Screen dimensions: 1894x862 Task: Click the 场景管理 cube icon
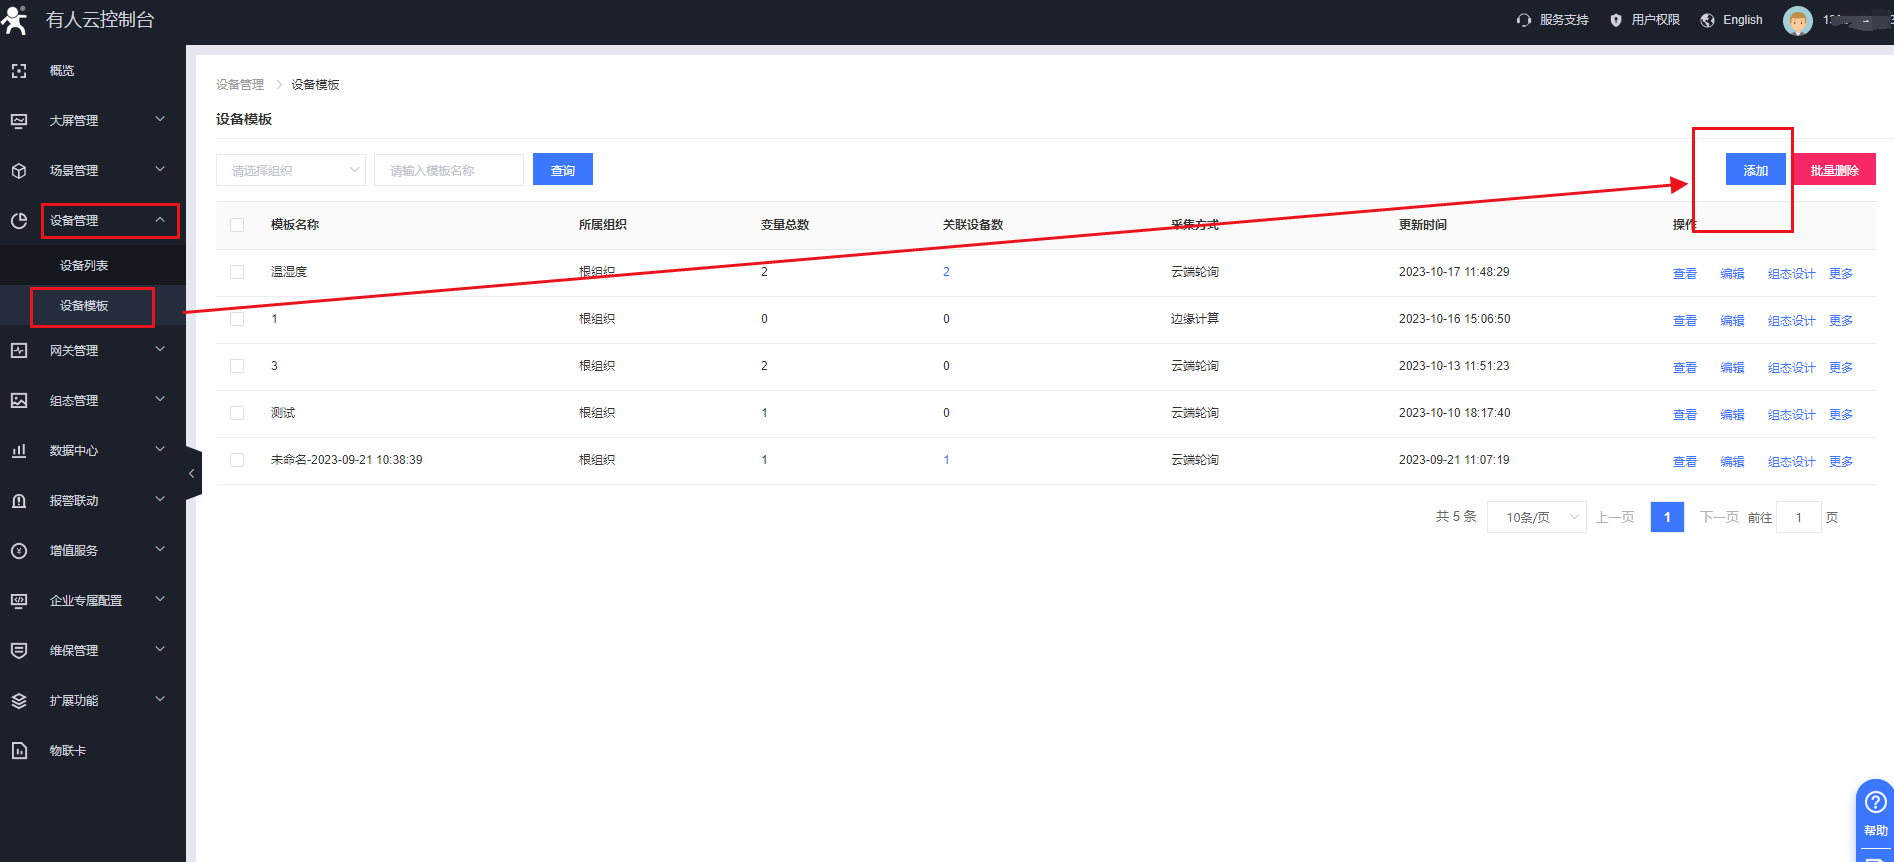click(x=19, y=171)
